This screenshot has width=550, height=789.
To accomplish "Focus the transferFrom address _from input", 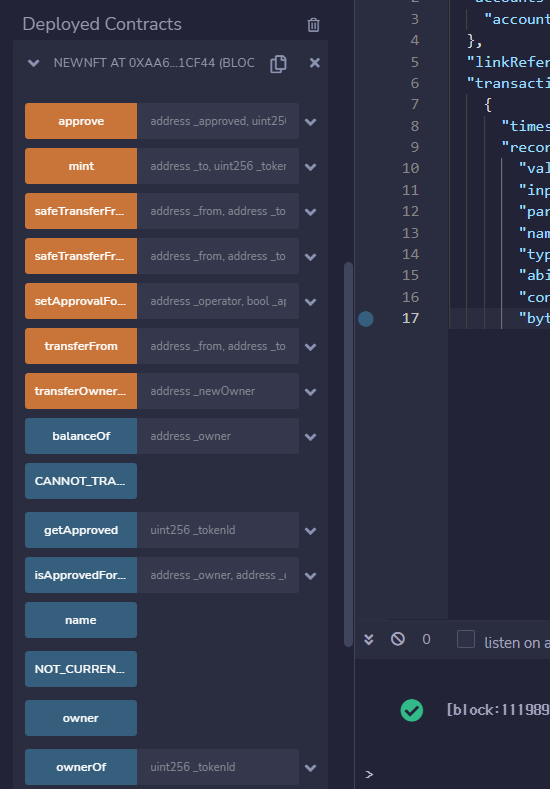I will click(x=218, y=346).
